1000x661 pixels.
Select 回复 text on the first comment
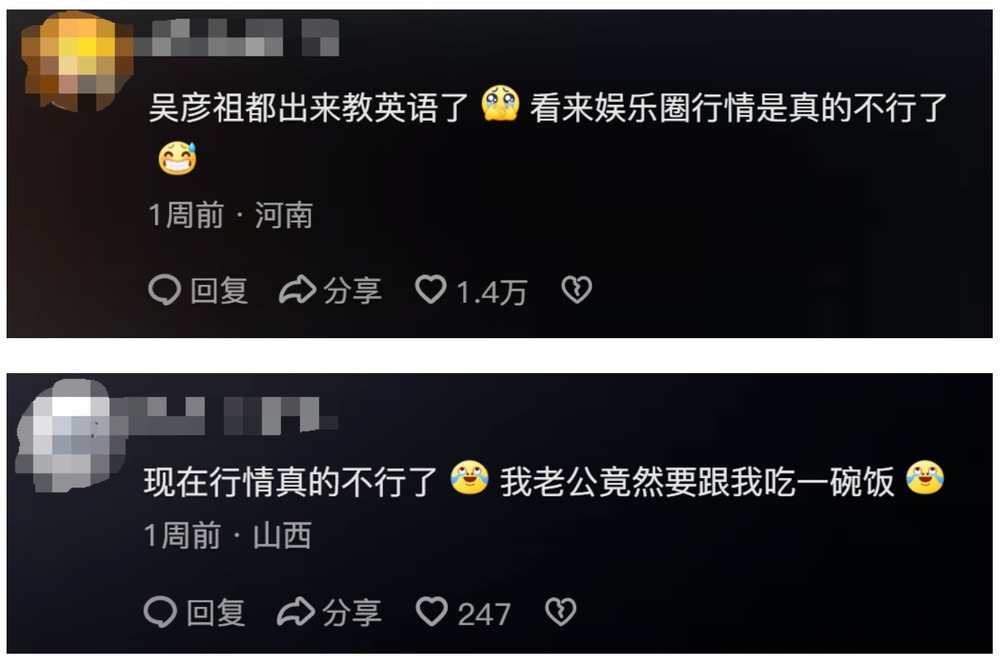pyautogui.click(x=219, y=291)
